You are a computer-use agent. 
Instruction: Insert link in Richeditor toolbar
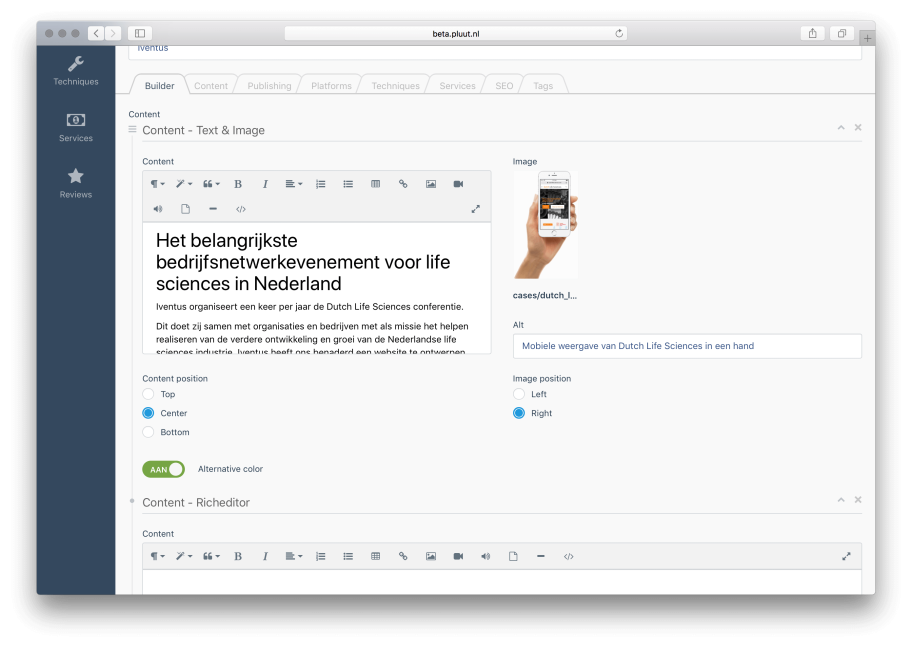point(403,556)
